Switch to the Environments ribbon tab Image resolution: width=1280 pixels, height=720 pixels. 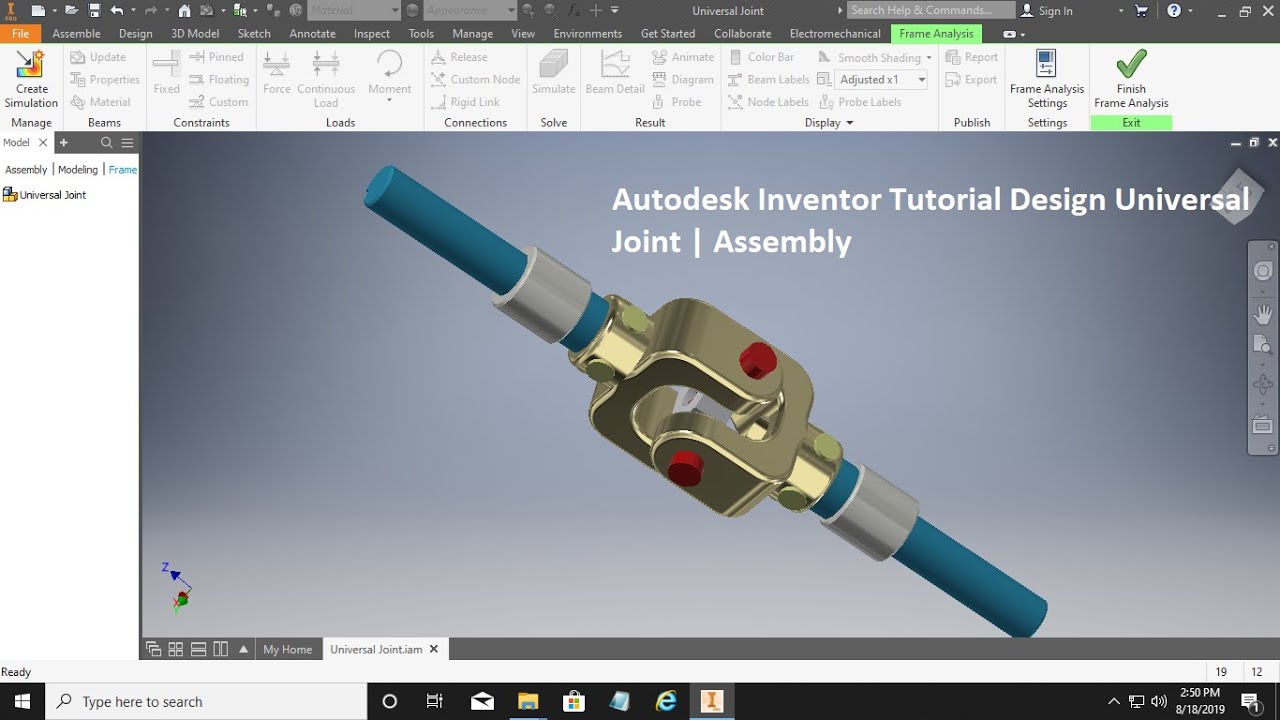pyautogui.click(x=588, y=33)
